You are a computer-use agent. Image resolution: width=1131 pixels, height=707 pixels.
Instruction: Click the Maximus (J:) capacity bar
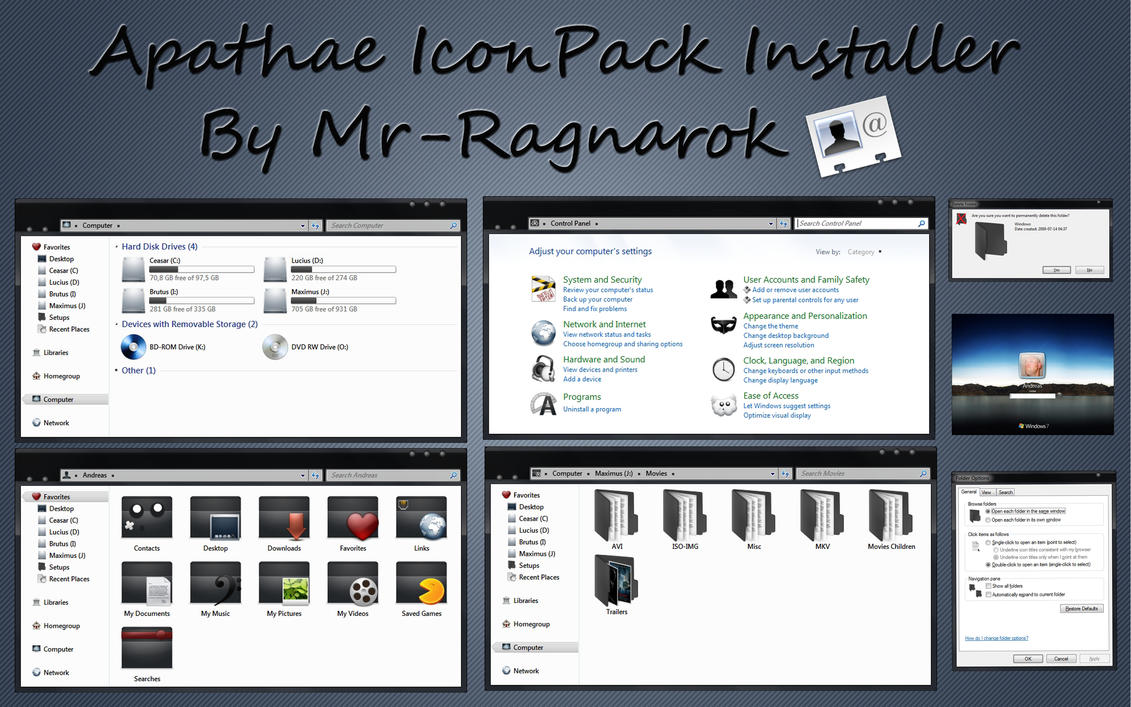(343, 301)
